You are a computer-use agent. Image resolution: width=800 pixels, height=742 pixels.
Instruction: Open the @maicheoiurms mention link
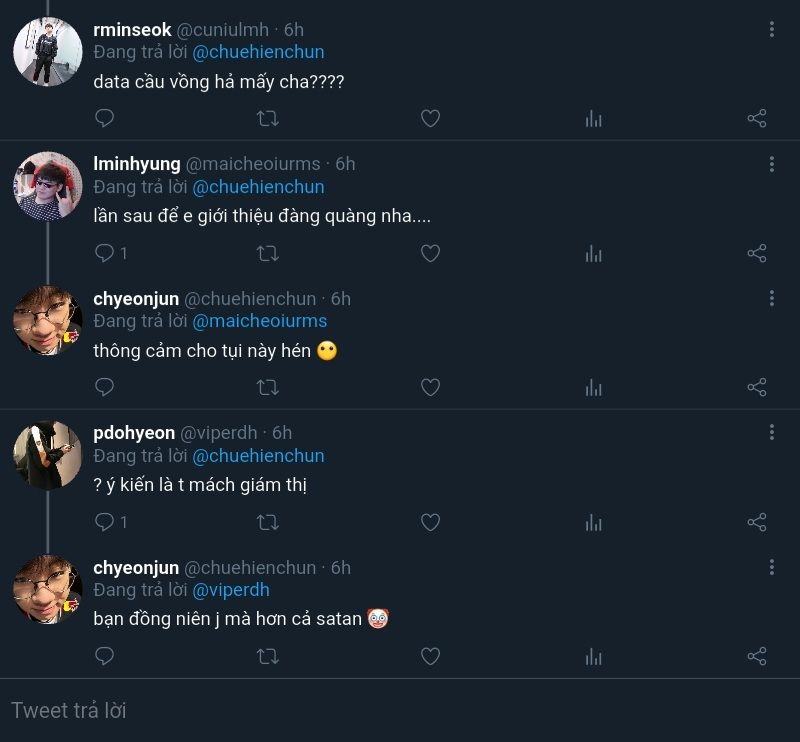point(260,321)
